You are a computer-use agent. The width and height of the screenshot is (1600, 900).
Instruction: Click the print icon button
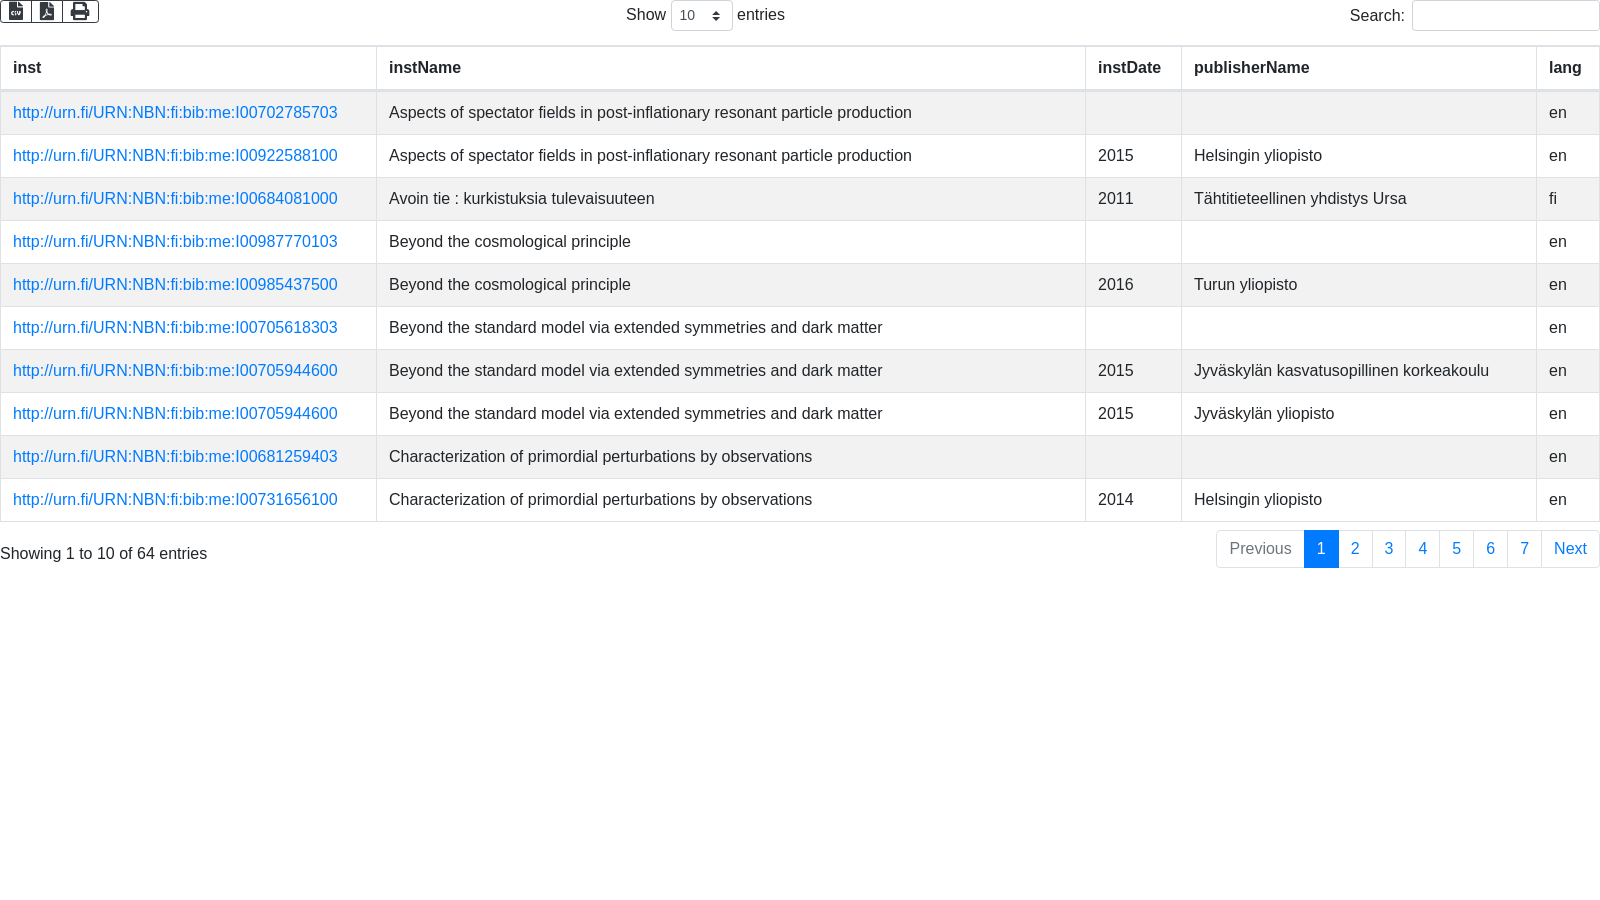[80, 11]
